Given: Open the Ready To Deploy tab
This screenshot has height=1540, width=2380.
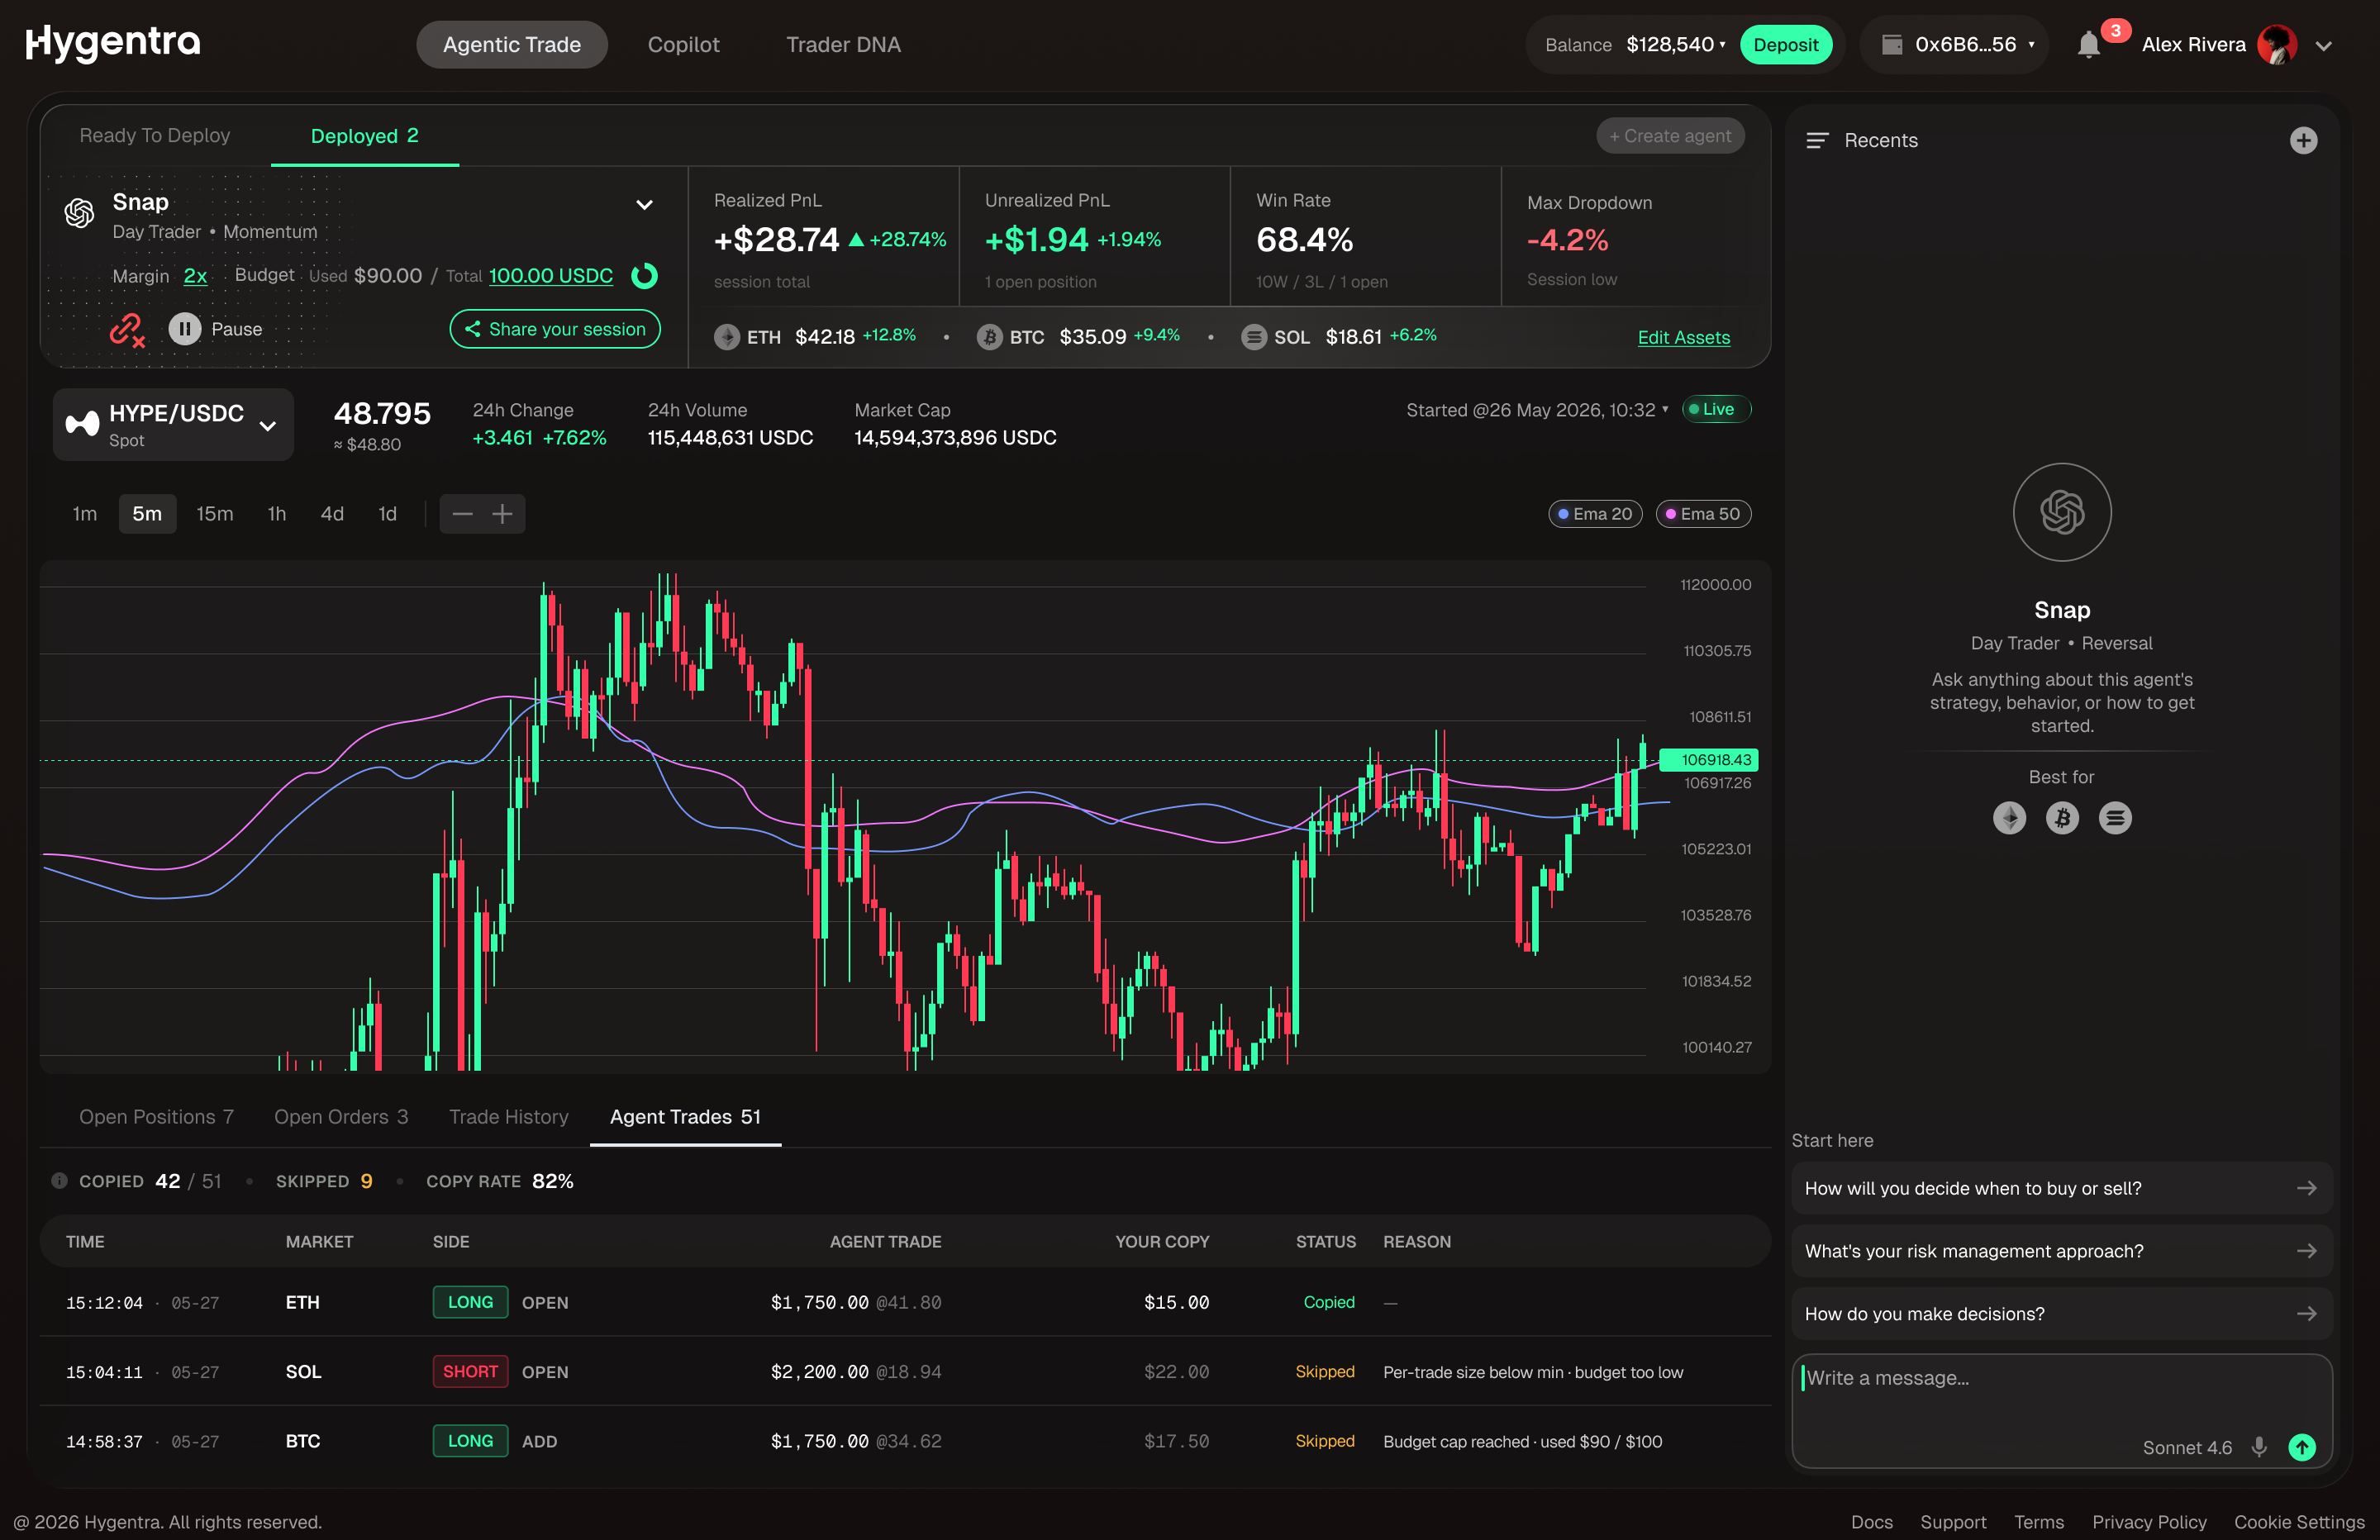Looking at the screenshot, I should point(155,136).
